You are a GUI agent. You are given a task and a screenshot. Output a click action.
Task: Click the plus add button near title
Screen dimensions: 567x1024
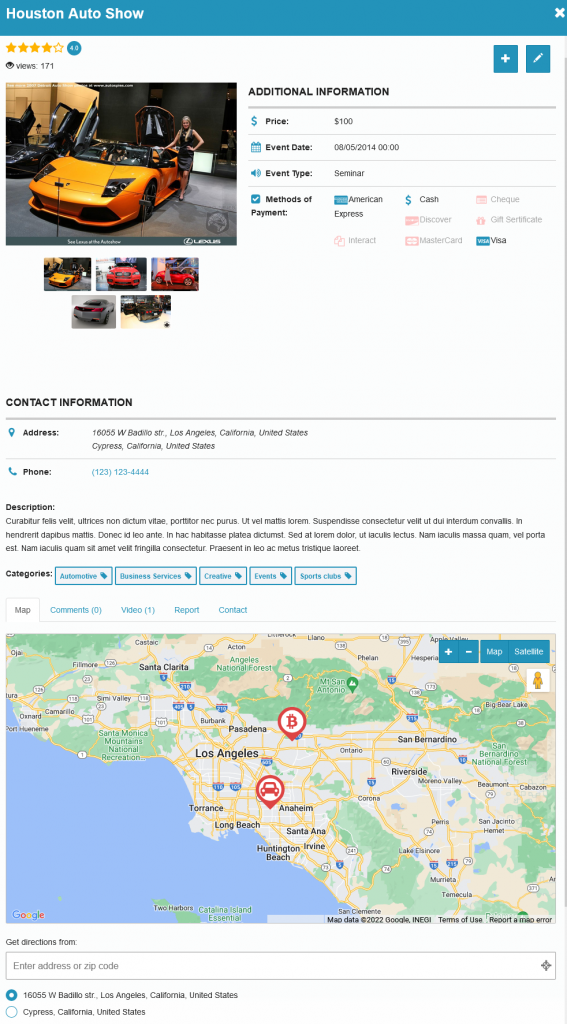tap(506, 59)
